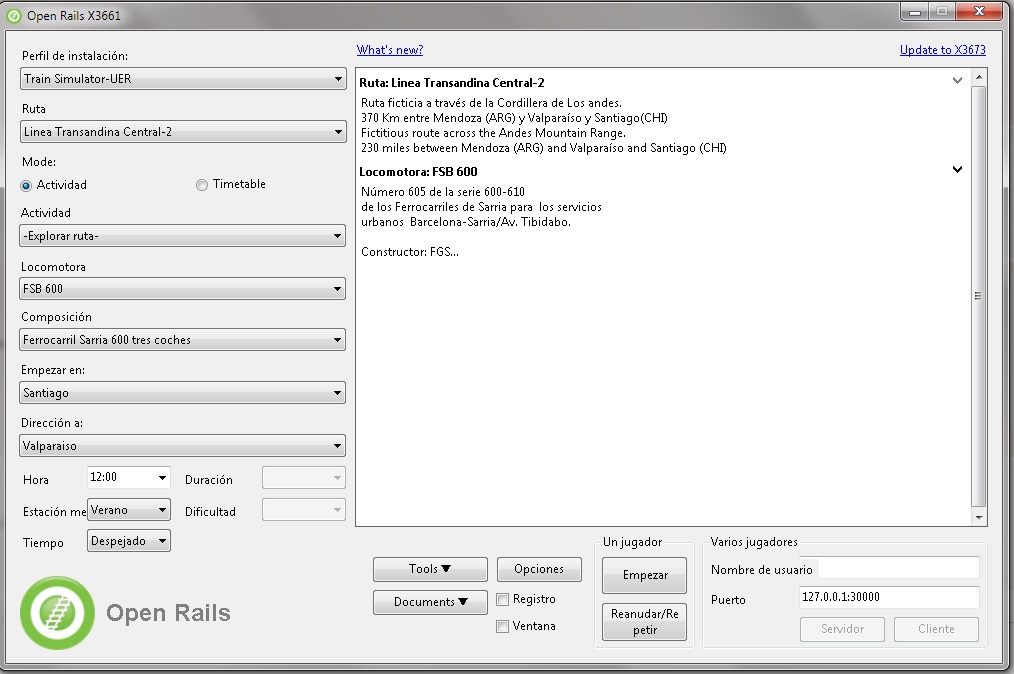This screenshot has height=674, width=1014.
Task: Collapse the Locomotora description chevron
Action: 957,170
